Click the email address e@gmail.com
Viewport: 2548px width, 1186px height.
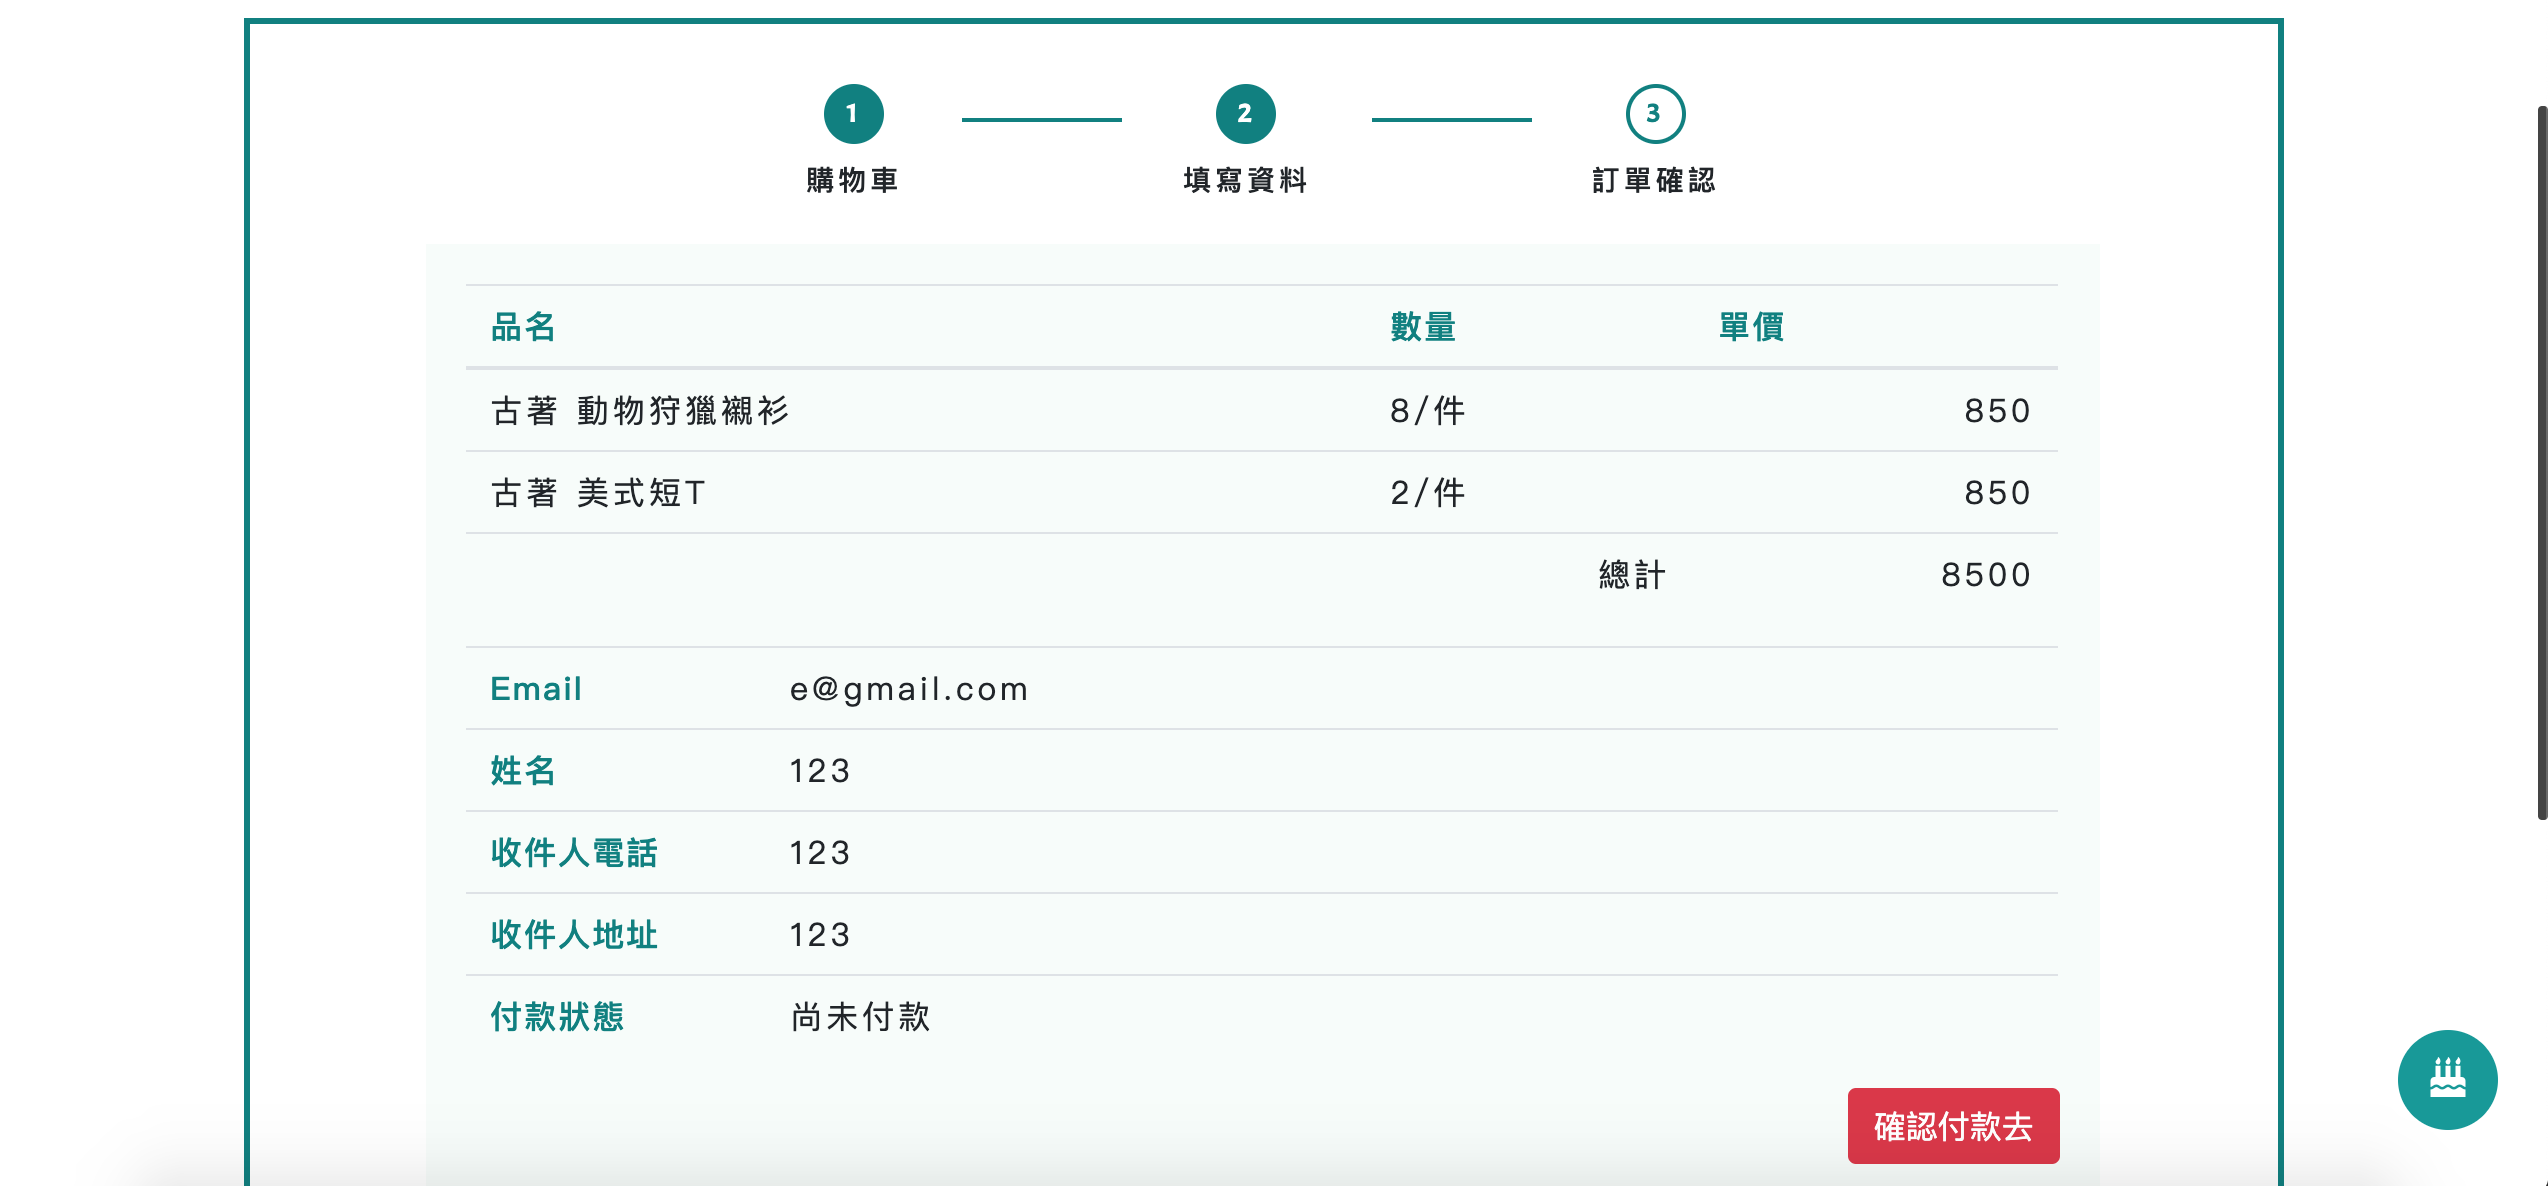point(908,688)
